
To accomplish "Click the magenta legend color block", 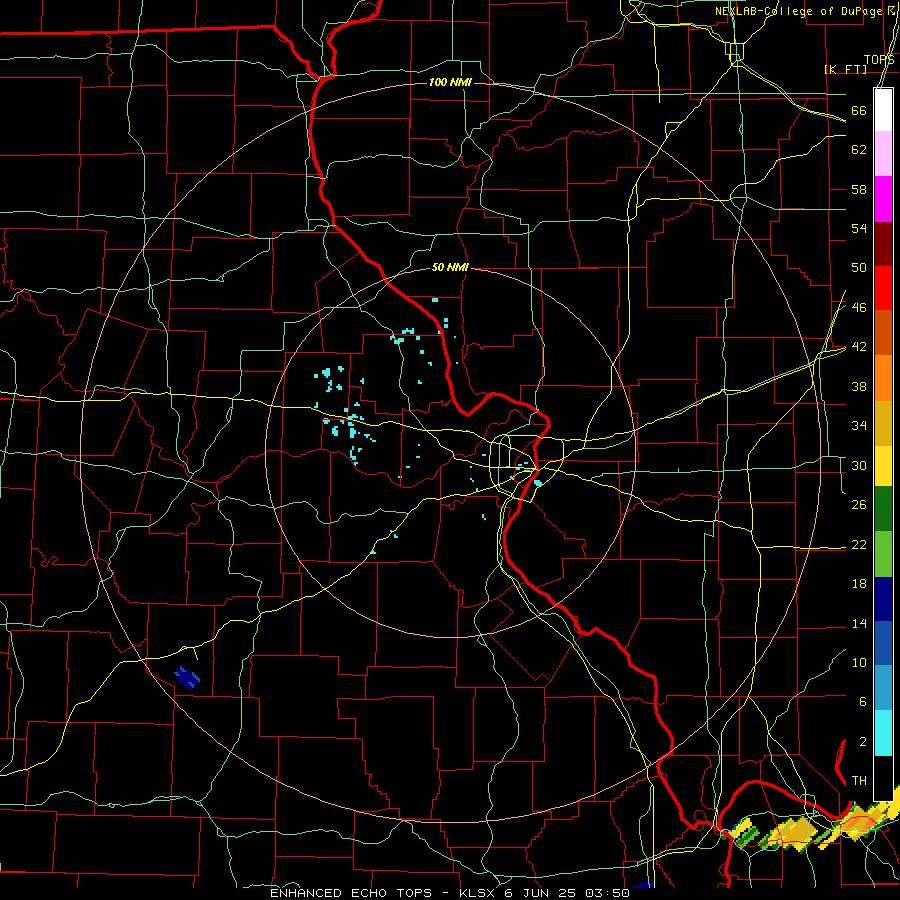I will [x=883, y=199].
